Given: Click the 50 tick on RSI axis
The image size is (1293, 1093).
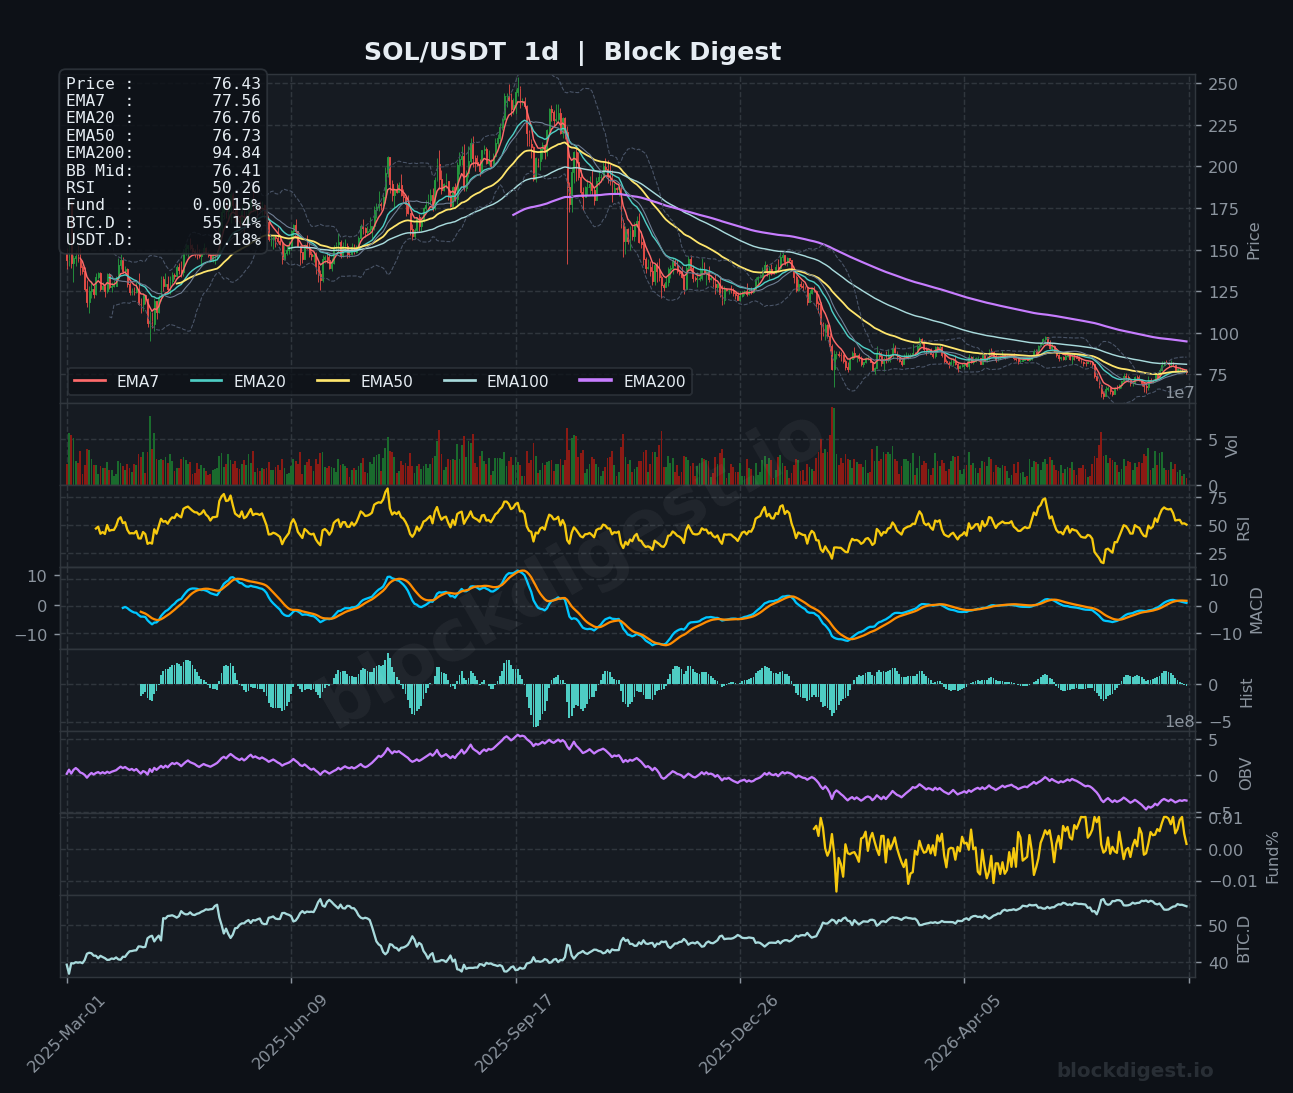Looking at the screenshot, I should [1218, 526].
